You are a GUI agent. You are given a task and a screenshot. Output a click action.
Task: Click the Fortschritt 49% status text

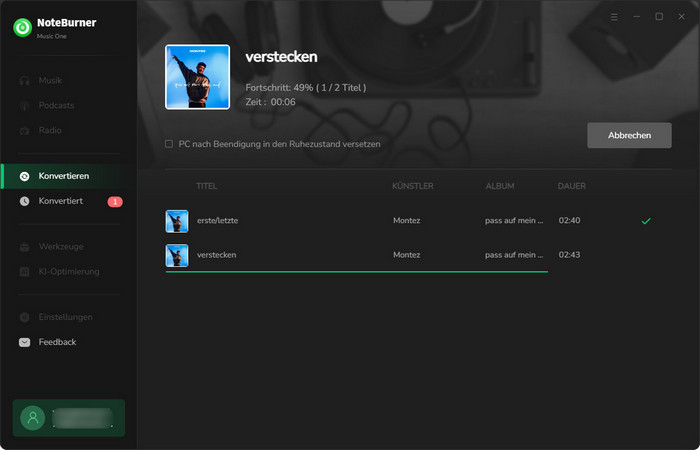coord(306,88)
